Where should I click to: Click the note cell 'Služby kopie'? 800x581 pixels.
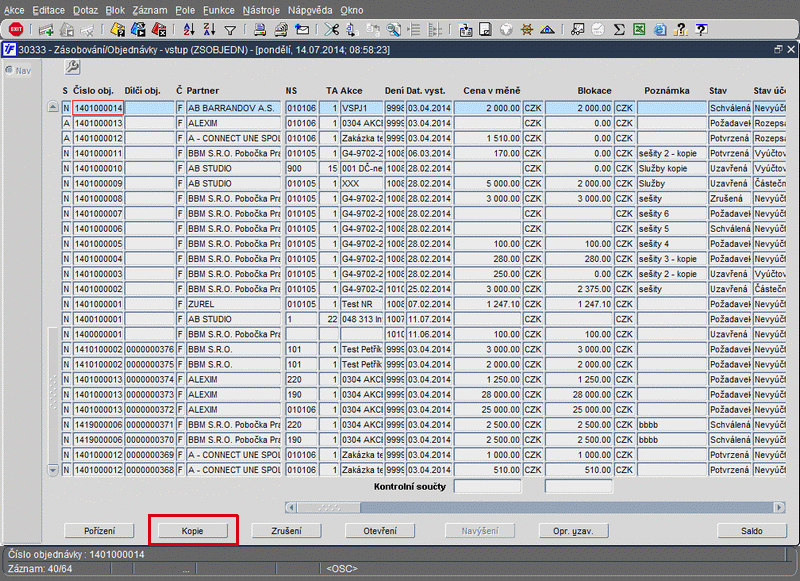click(672, 168)
